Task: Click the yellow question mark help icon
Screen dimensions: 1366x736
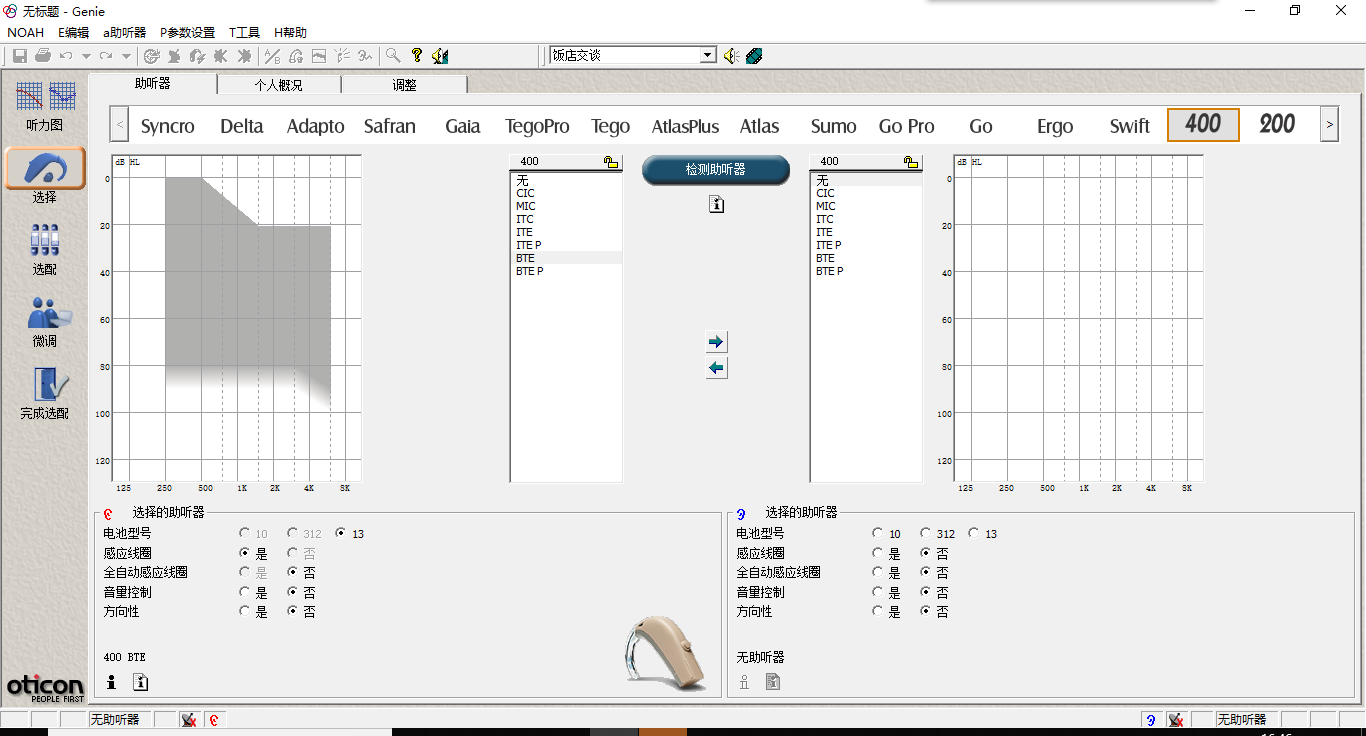Action: (417, 56)
